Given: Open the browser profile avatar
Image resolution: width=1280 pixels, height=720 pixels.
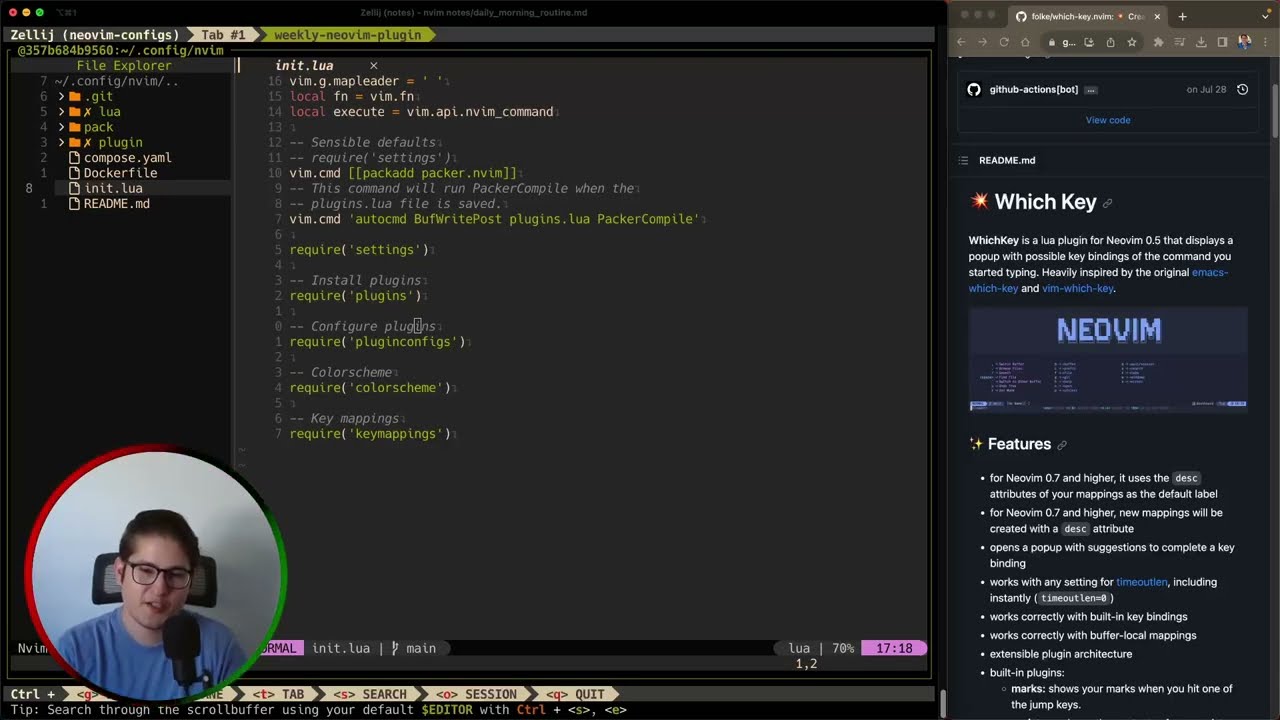Looking at the screenshot, I should tap(1244, 42).
